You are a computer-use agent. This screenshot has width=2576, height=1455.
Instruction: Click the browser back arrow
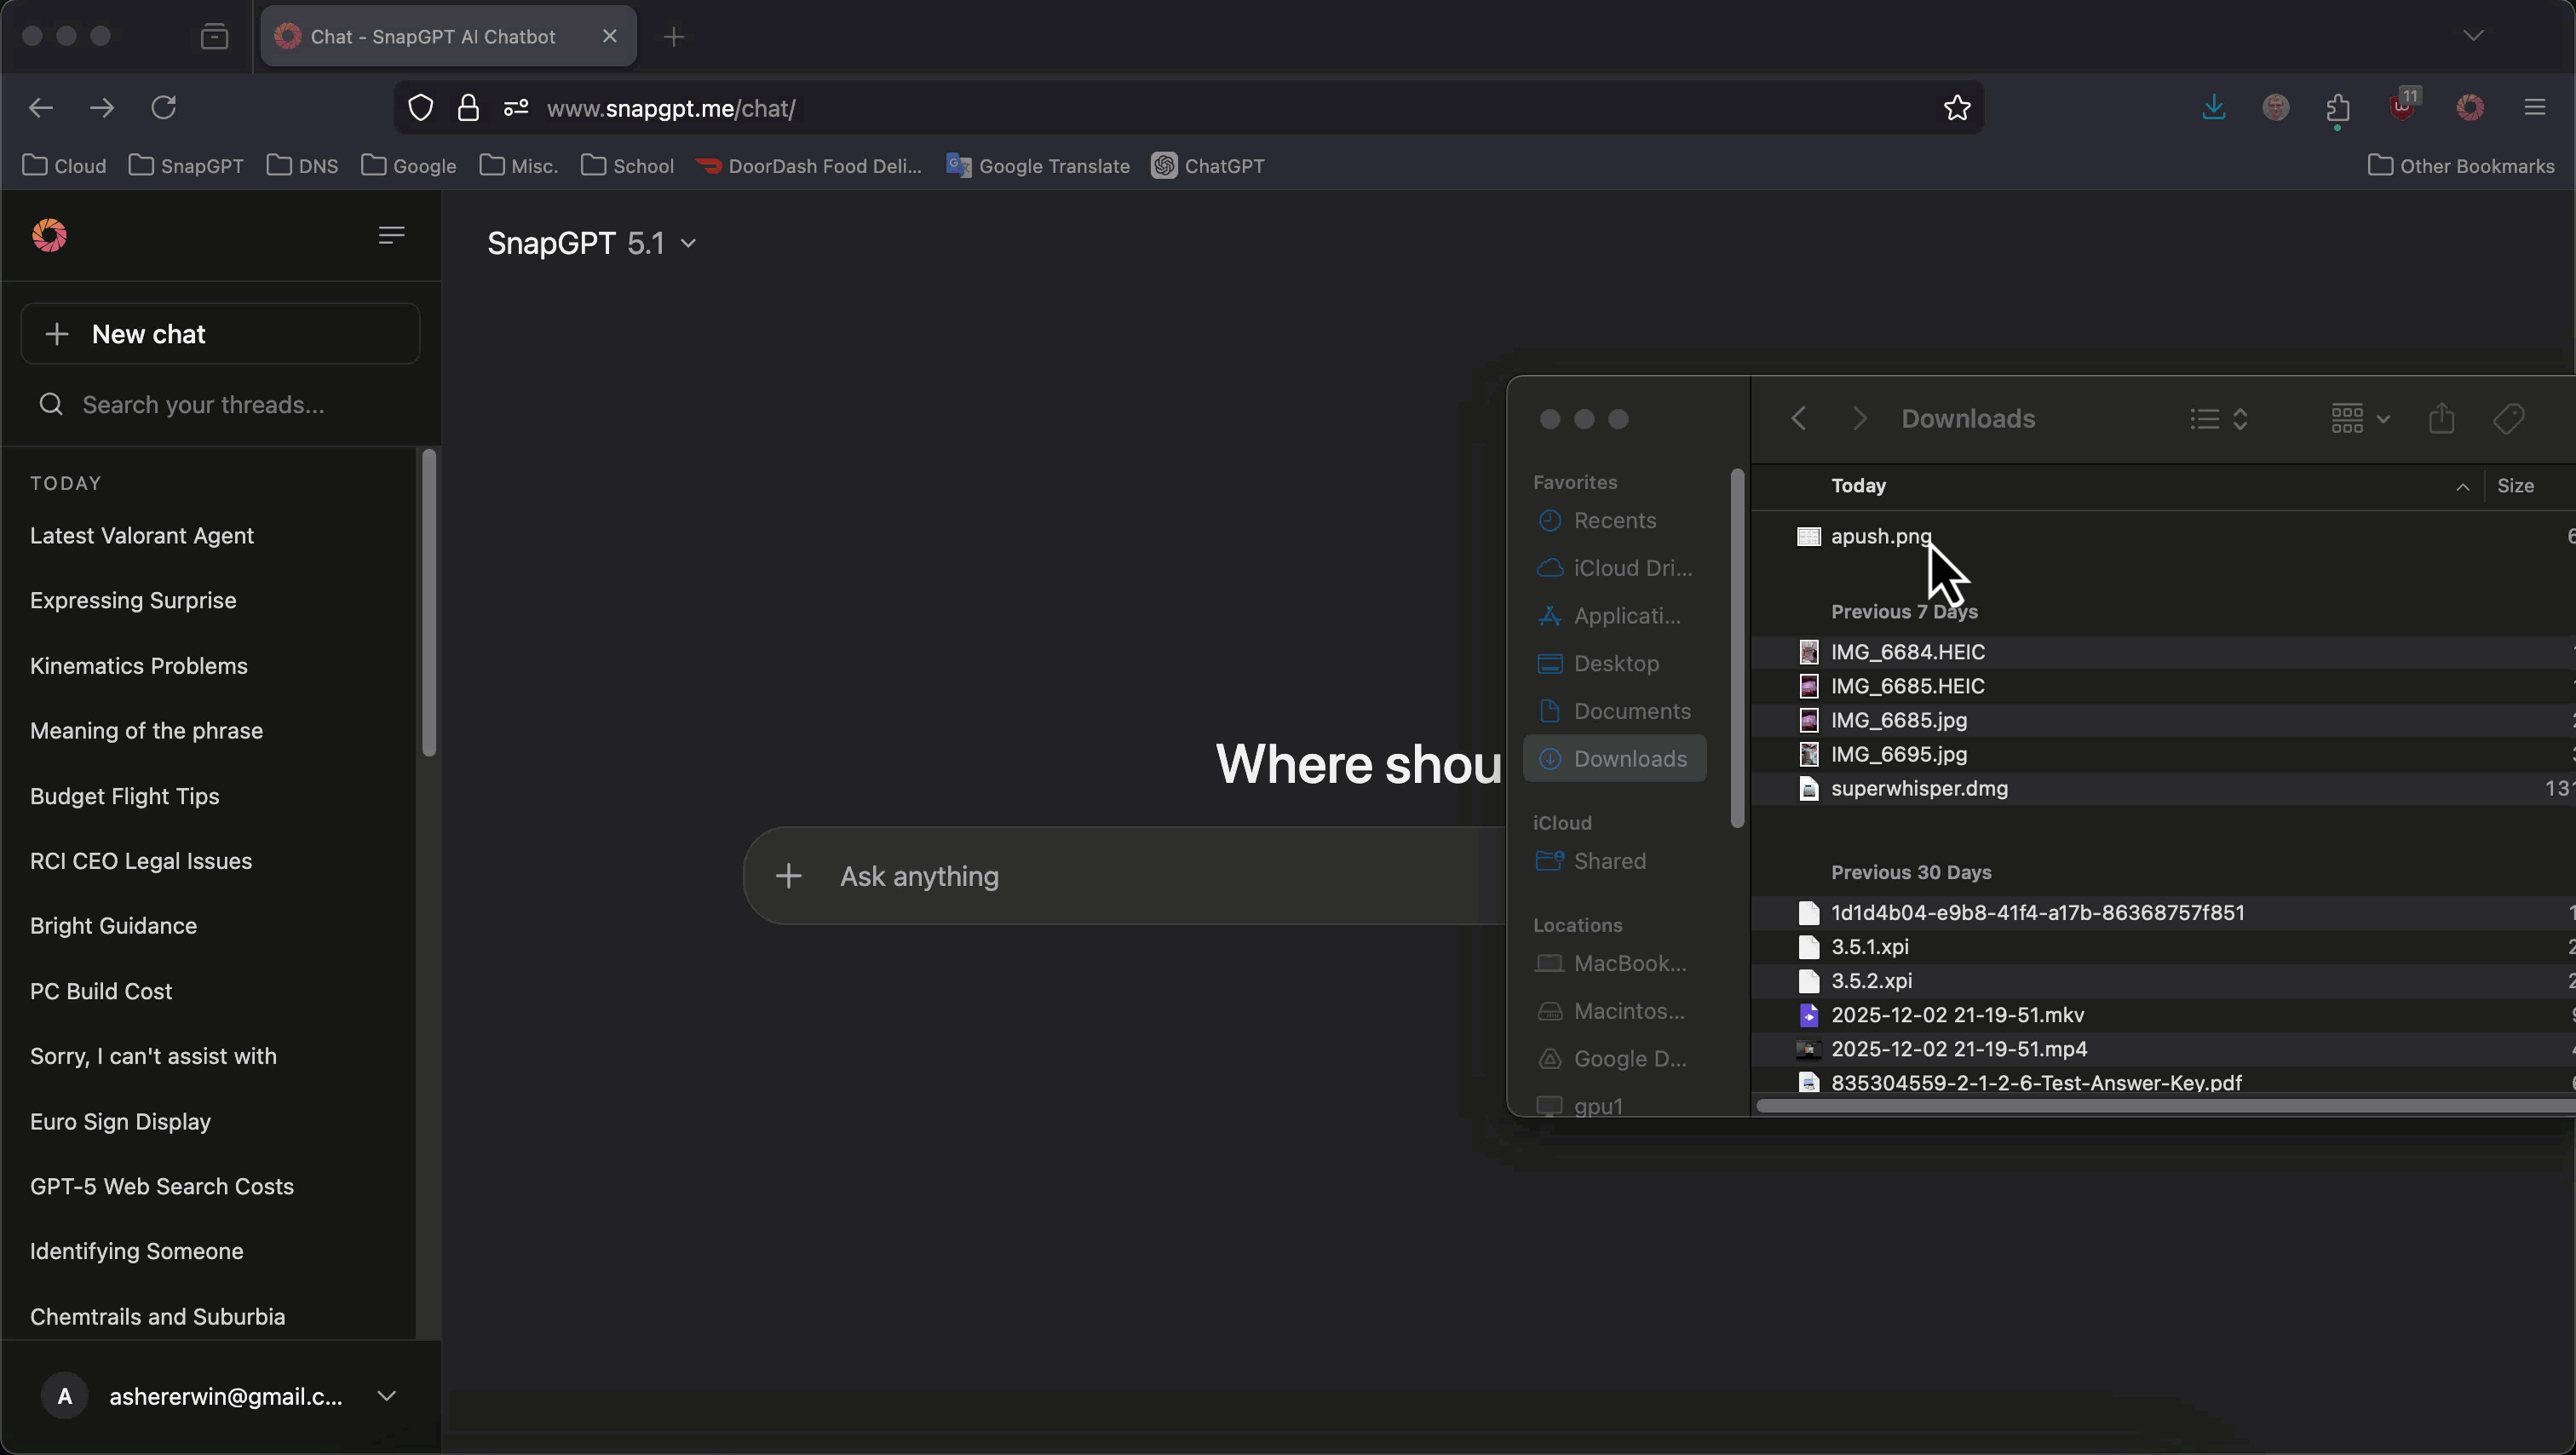41,107
